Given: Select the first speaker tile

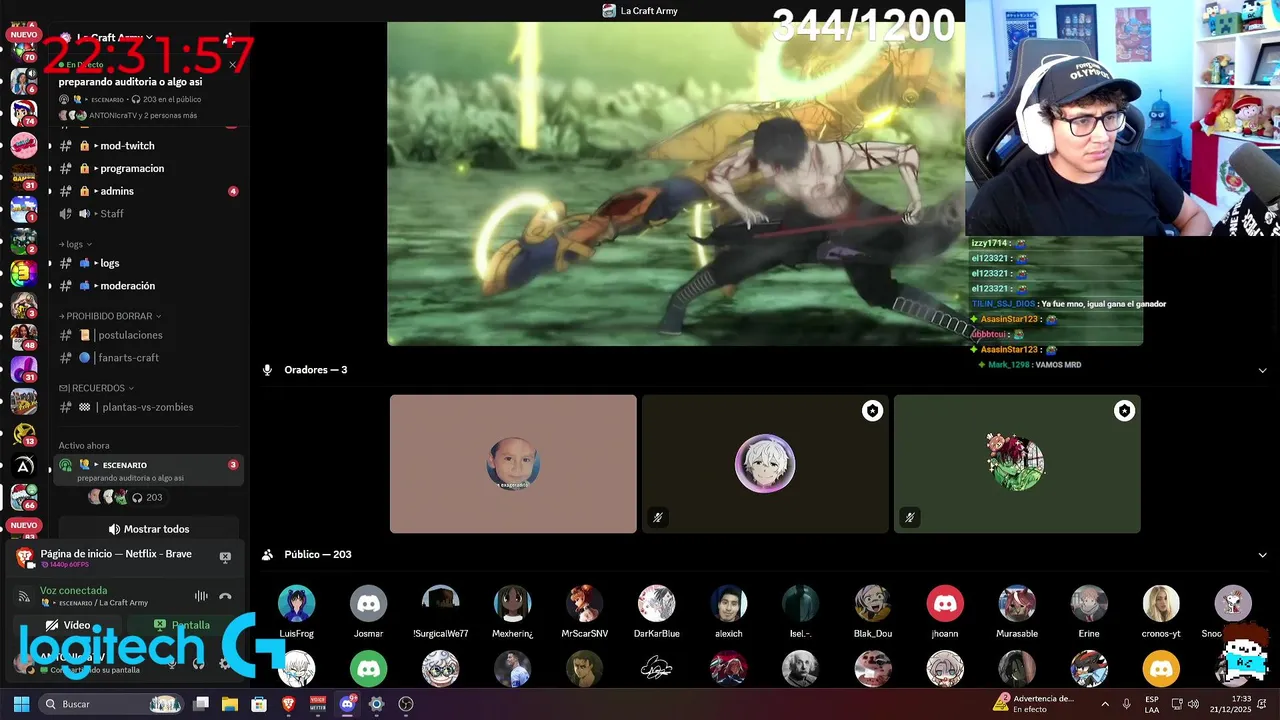Looking at the screenshot, I should 513,464.
